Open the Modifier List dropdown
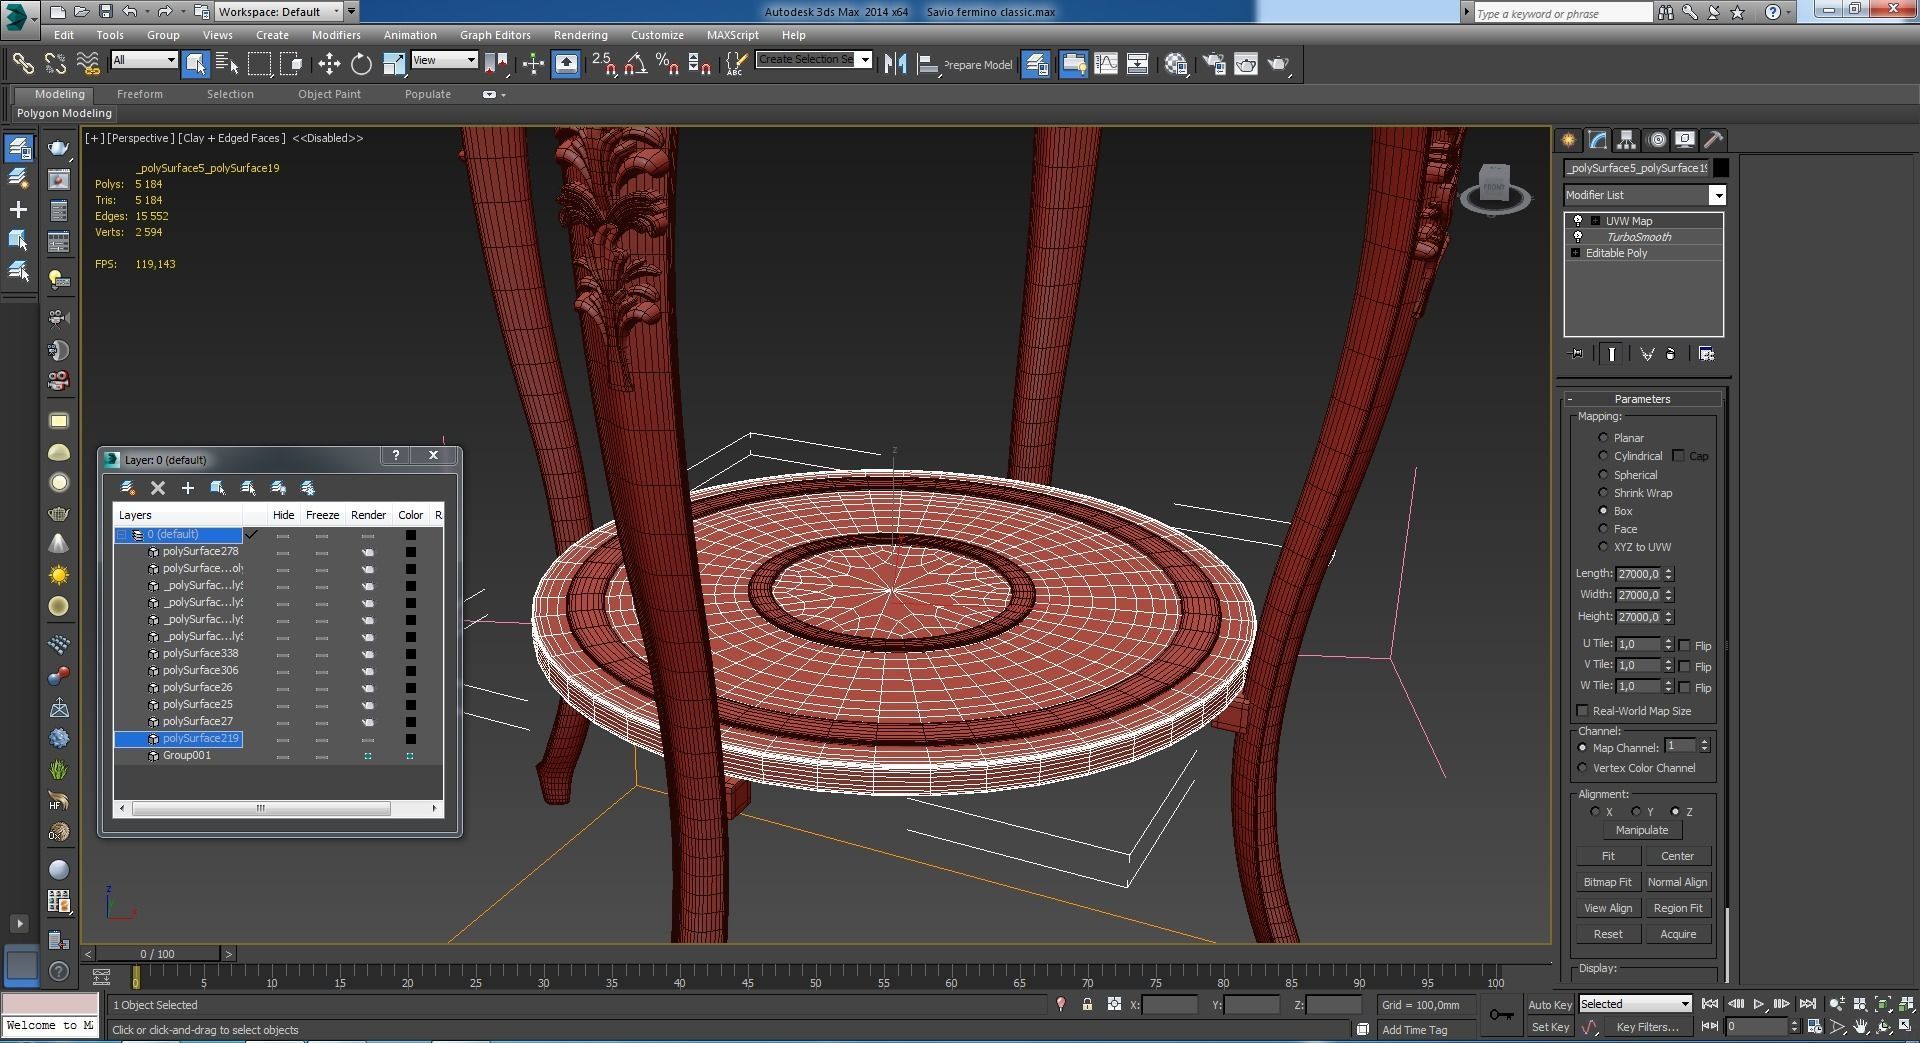This screenshot has width=1920, height=1043. [x=1717, y=195]
